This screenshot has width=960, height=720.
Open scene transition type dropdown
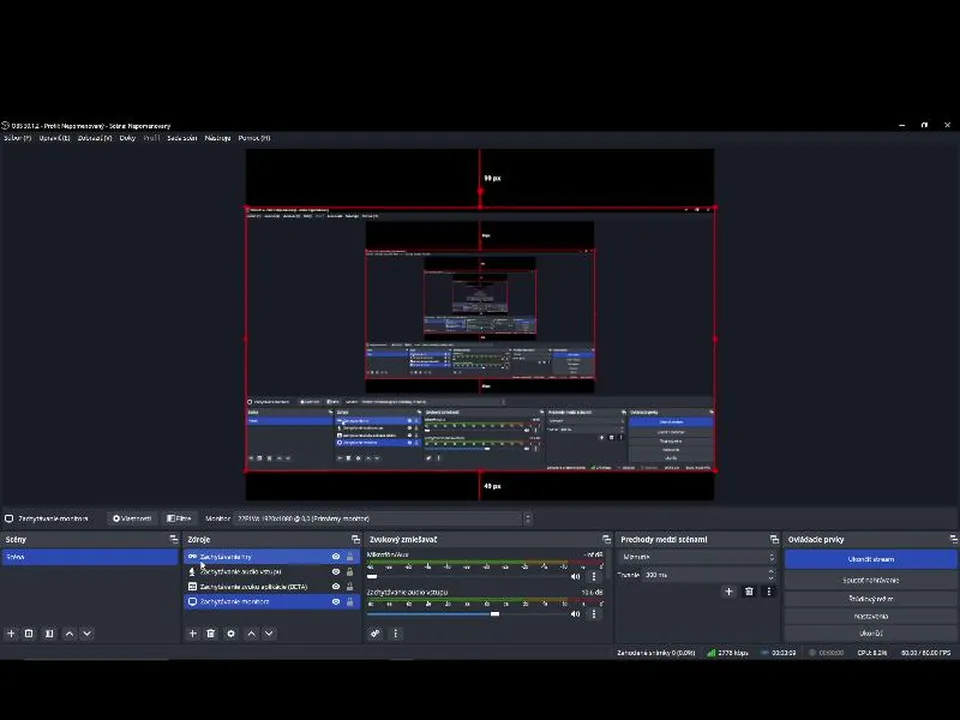[697, 557]
